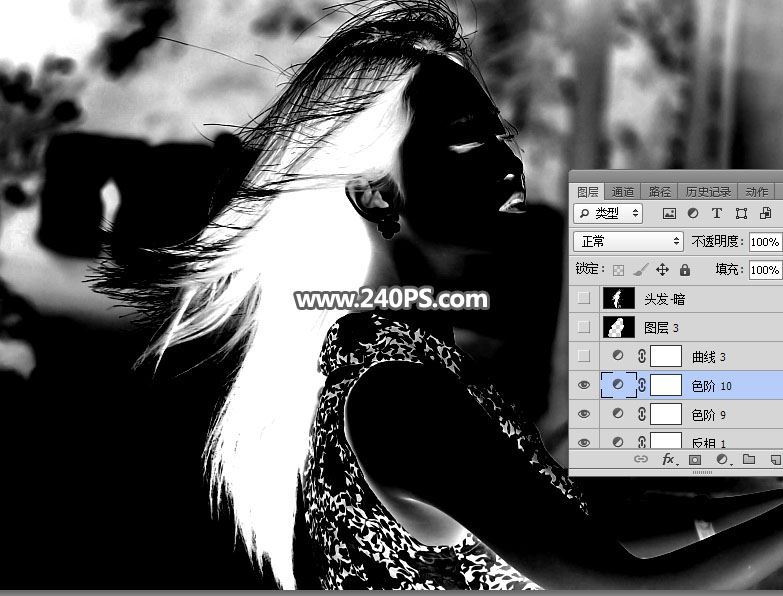Toggle lock transparent pixels icon

[x=618, y=270]
